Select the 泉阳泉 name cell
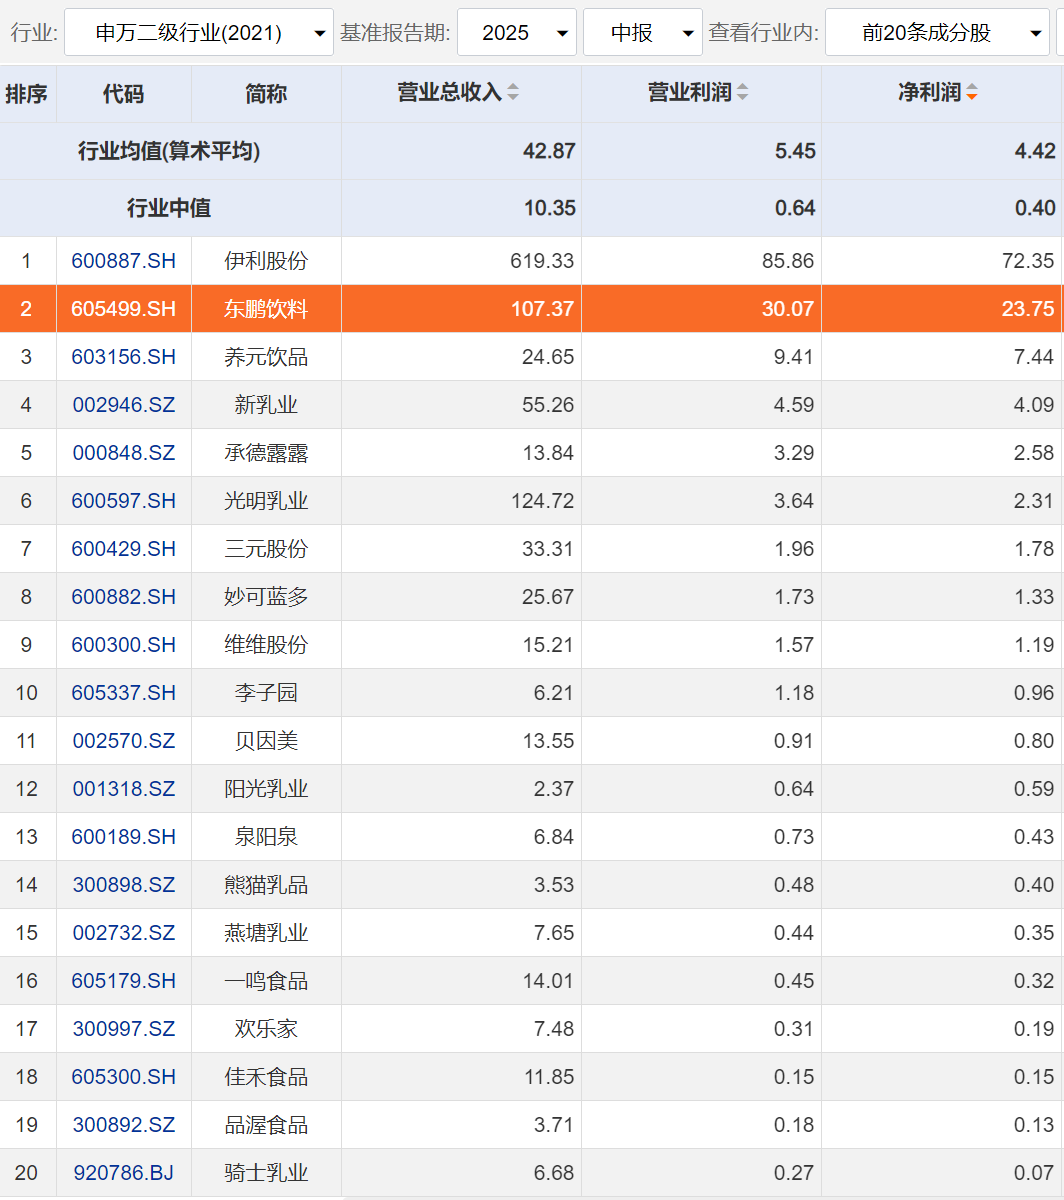 [266, 837]
